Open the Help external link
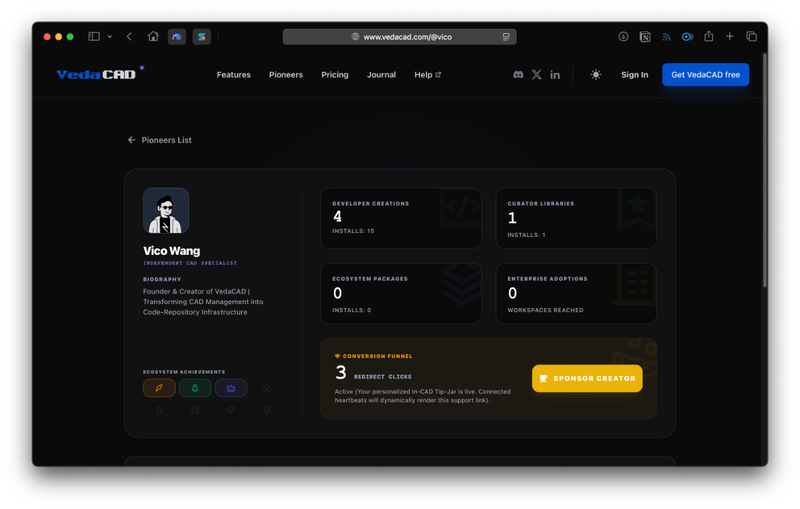 (x=428, y=74)
